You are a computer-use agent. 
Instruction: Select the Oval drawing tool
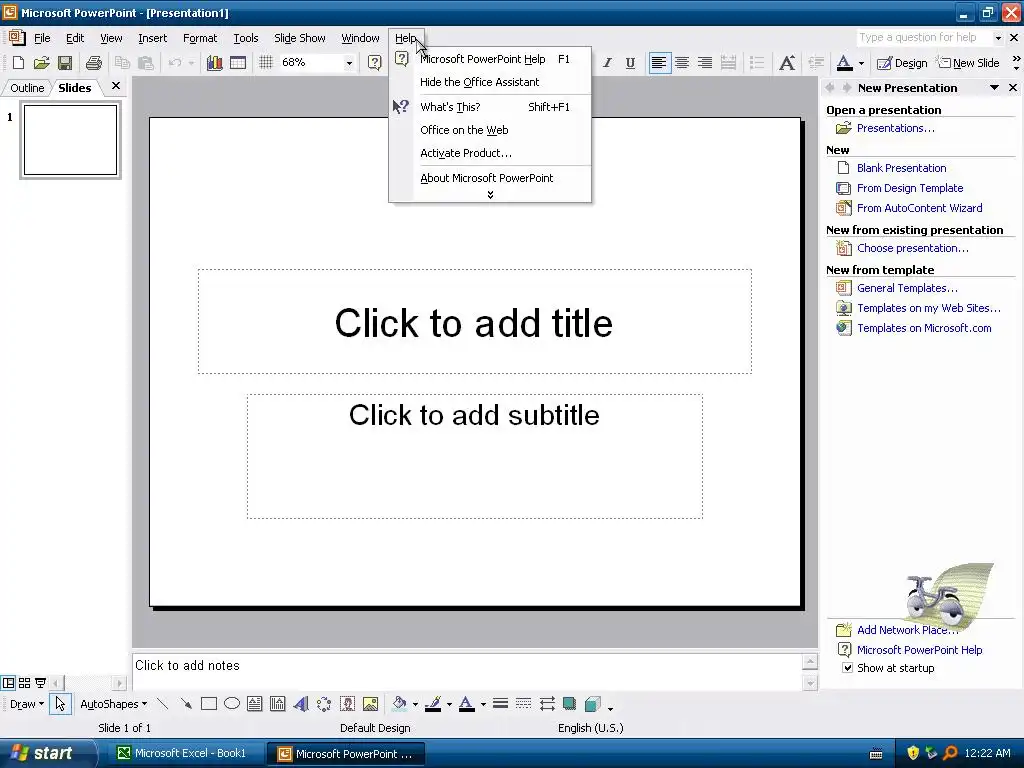pos(232,704)
